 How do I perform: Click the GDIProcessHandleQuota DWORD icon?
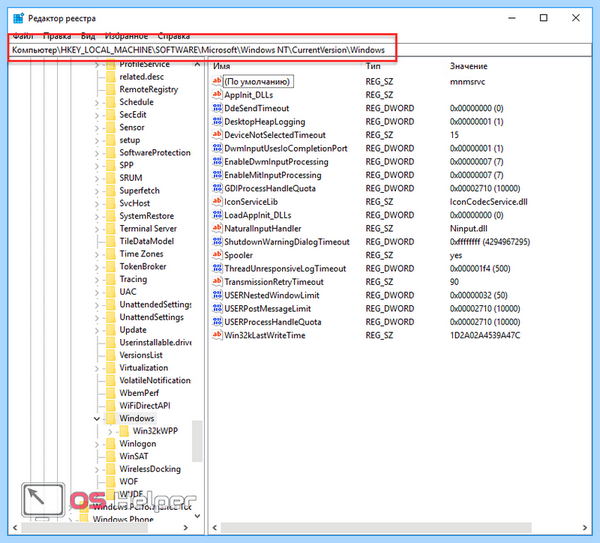pos(217,188)
